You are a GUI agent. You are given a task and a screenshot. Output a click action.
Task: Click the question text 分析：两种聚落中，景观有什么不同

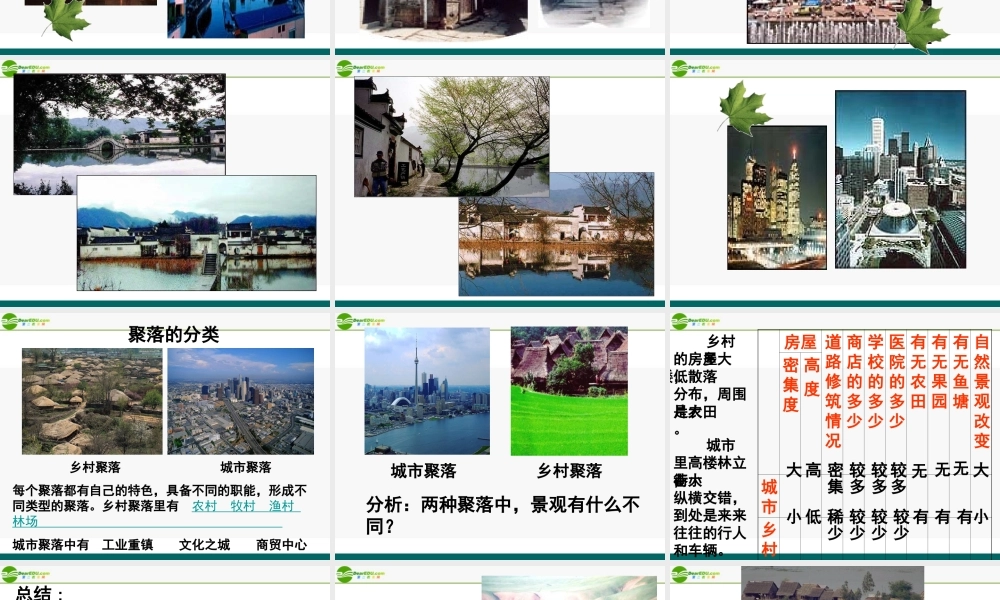click(x=503, y=515)
